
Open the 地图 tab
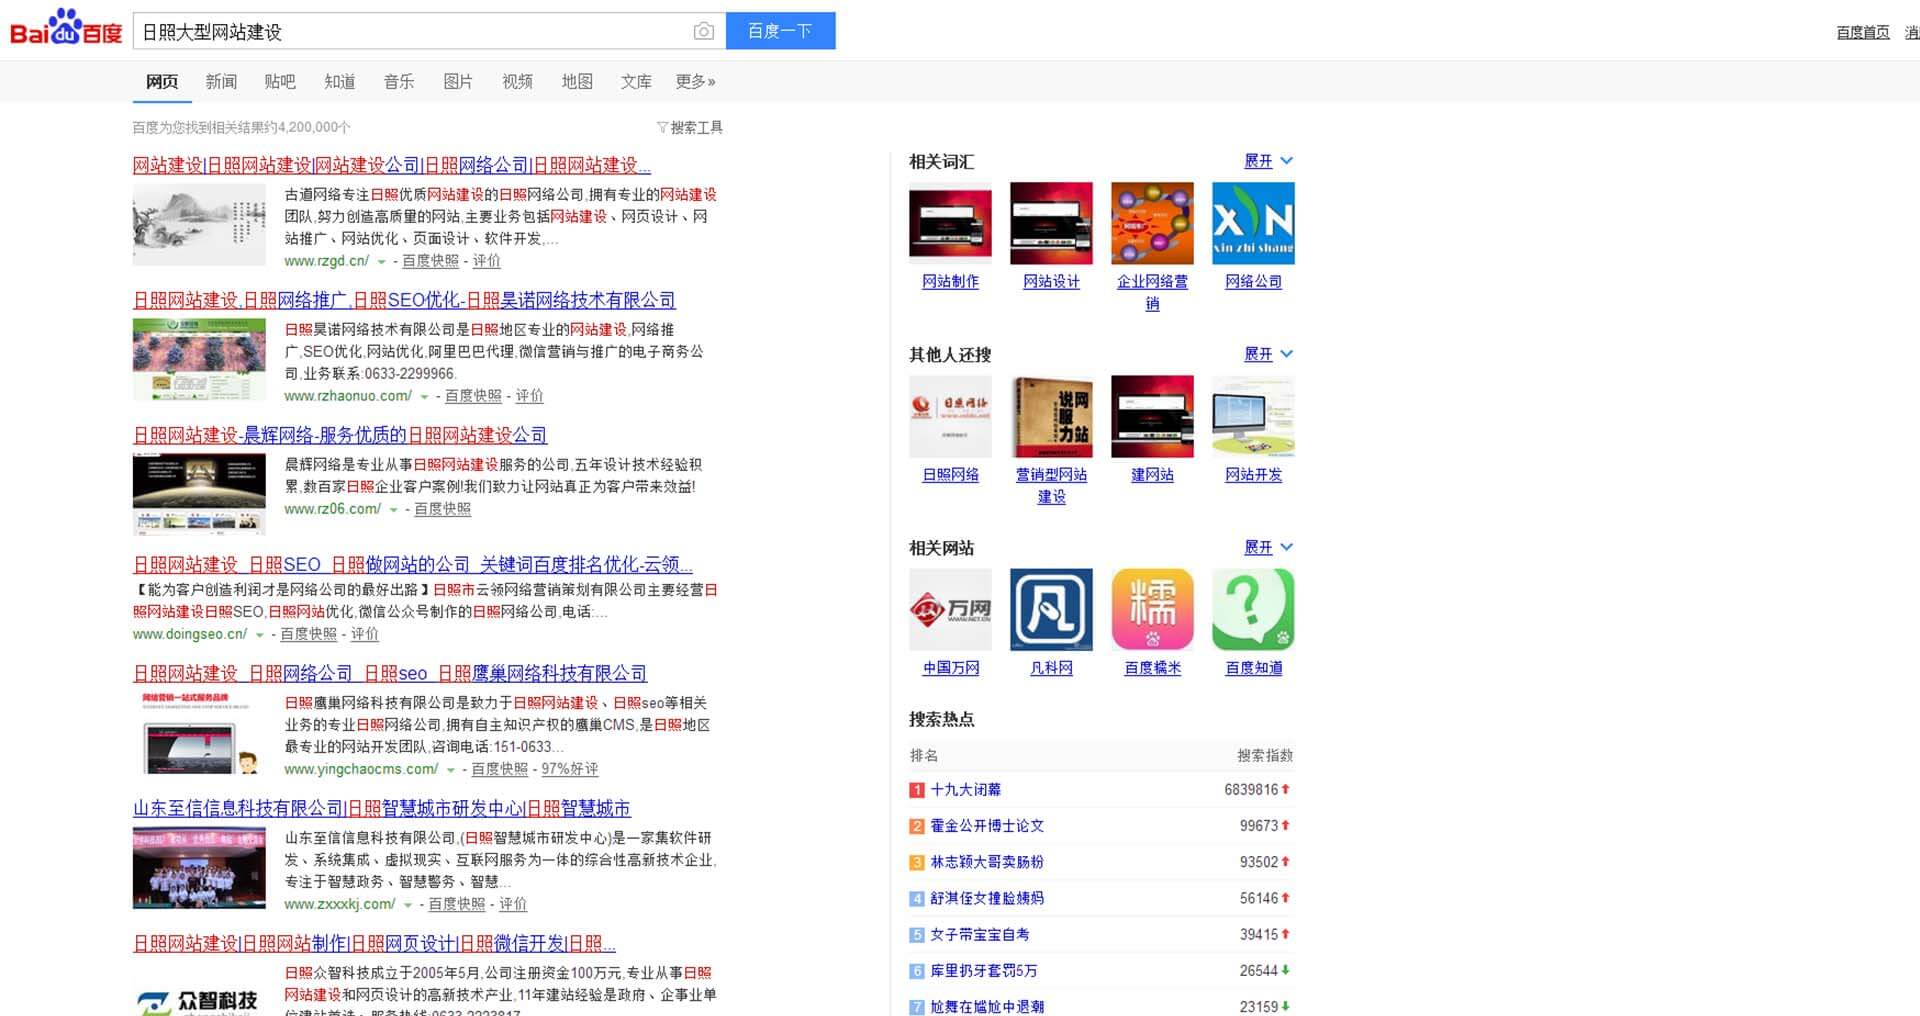[577, 81]
